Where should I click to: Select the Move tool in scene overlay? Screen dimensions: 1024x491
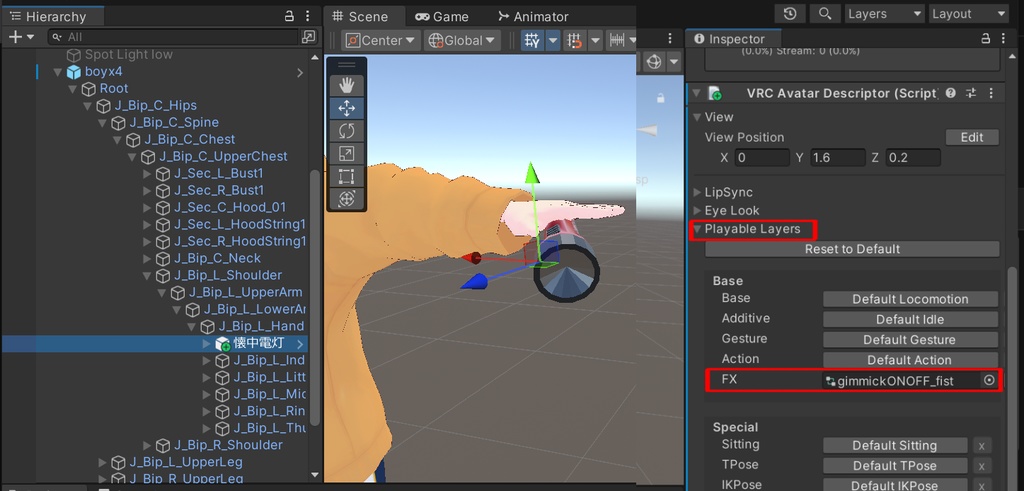346,108
